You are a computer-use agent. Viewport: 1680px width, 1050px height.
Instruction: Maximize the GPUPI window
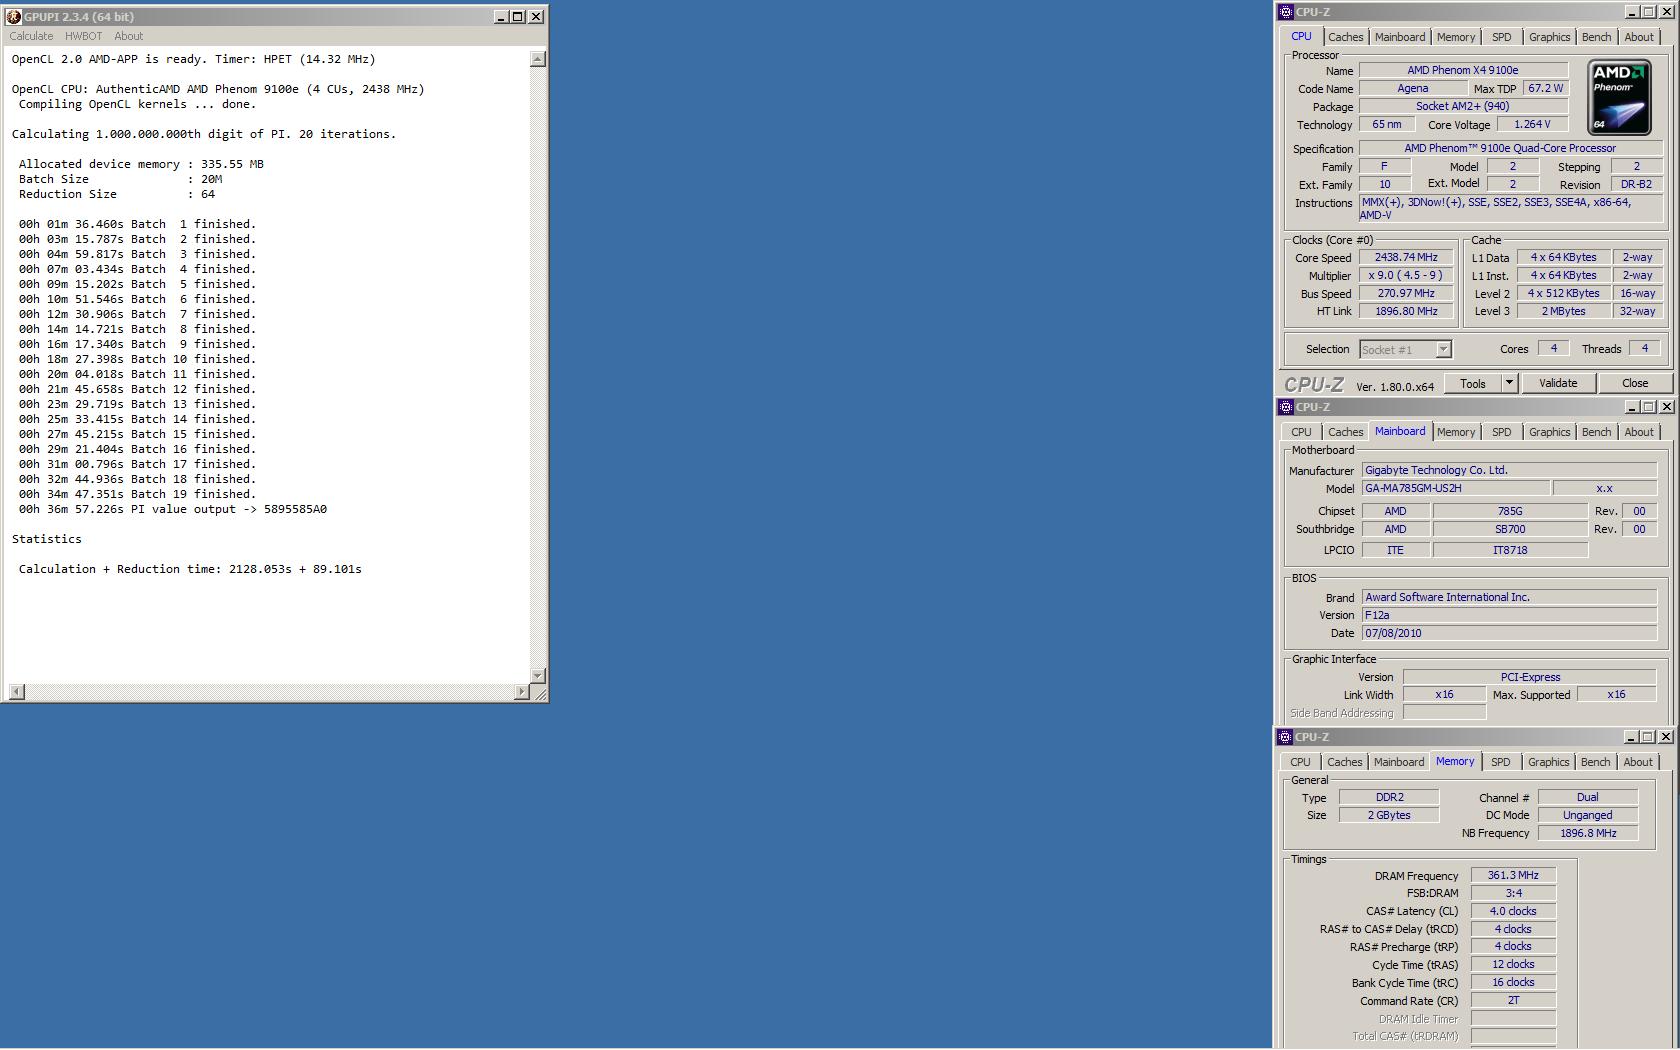[518, 16]
